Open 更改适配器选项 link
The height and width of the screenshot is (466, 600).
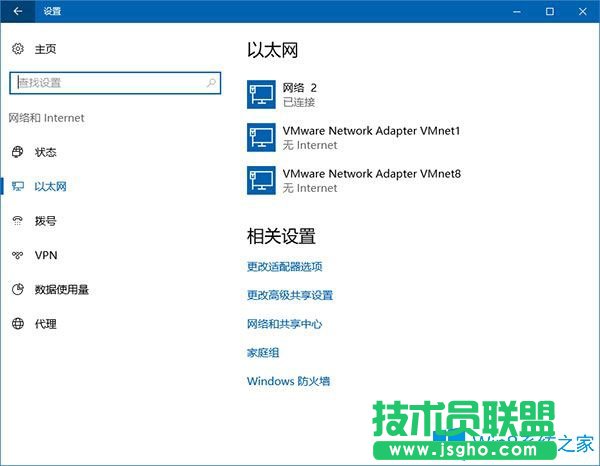285,266
